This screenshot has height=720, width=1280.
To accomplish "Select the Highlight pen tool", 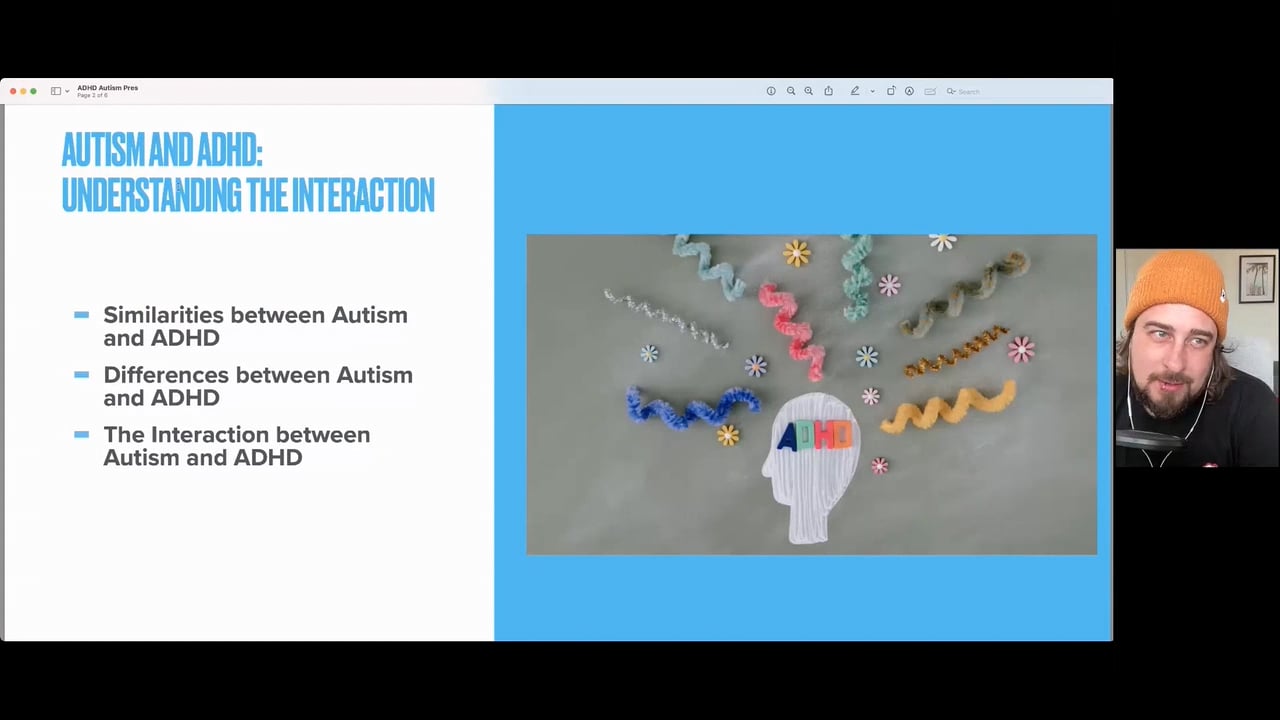I will (855, 91).
